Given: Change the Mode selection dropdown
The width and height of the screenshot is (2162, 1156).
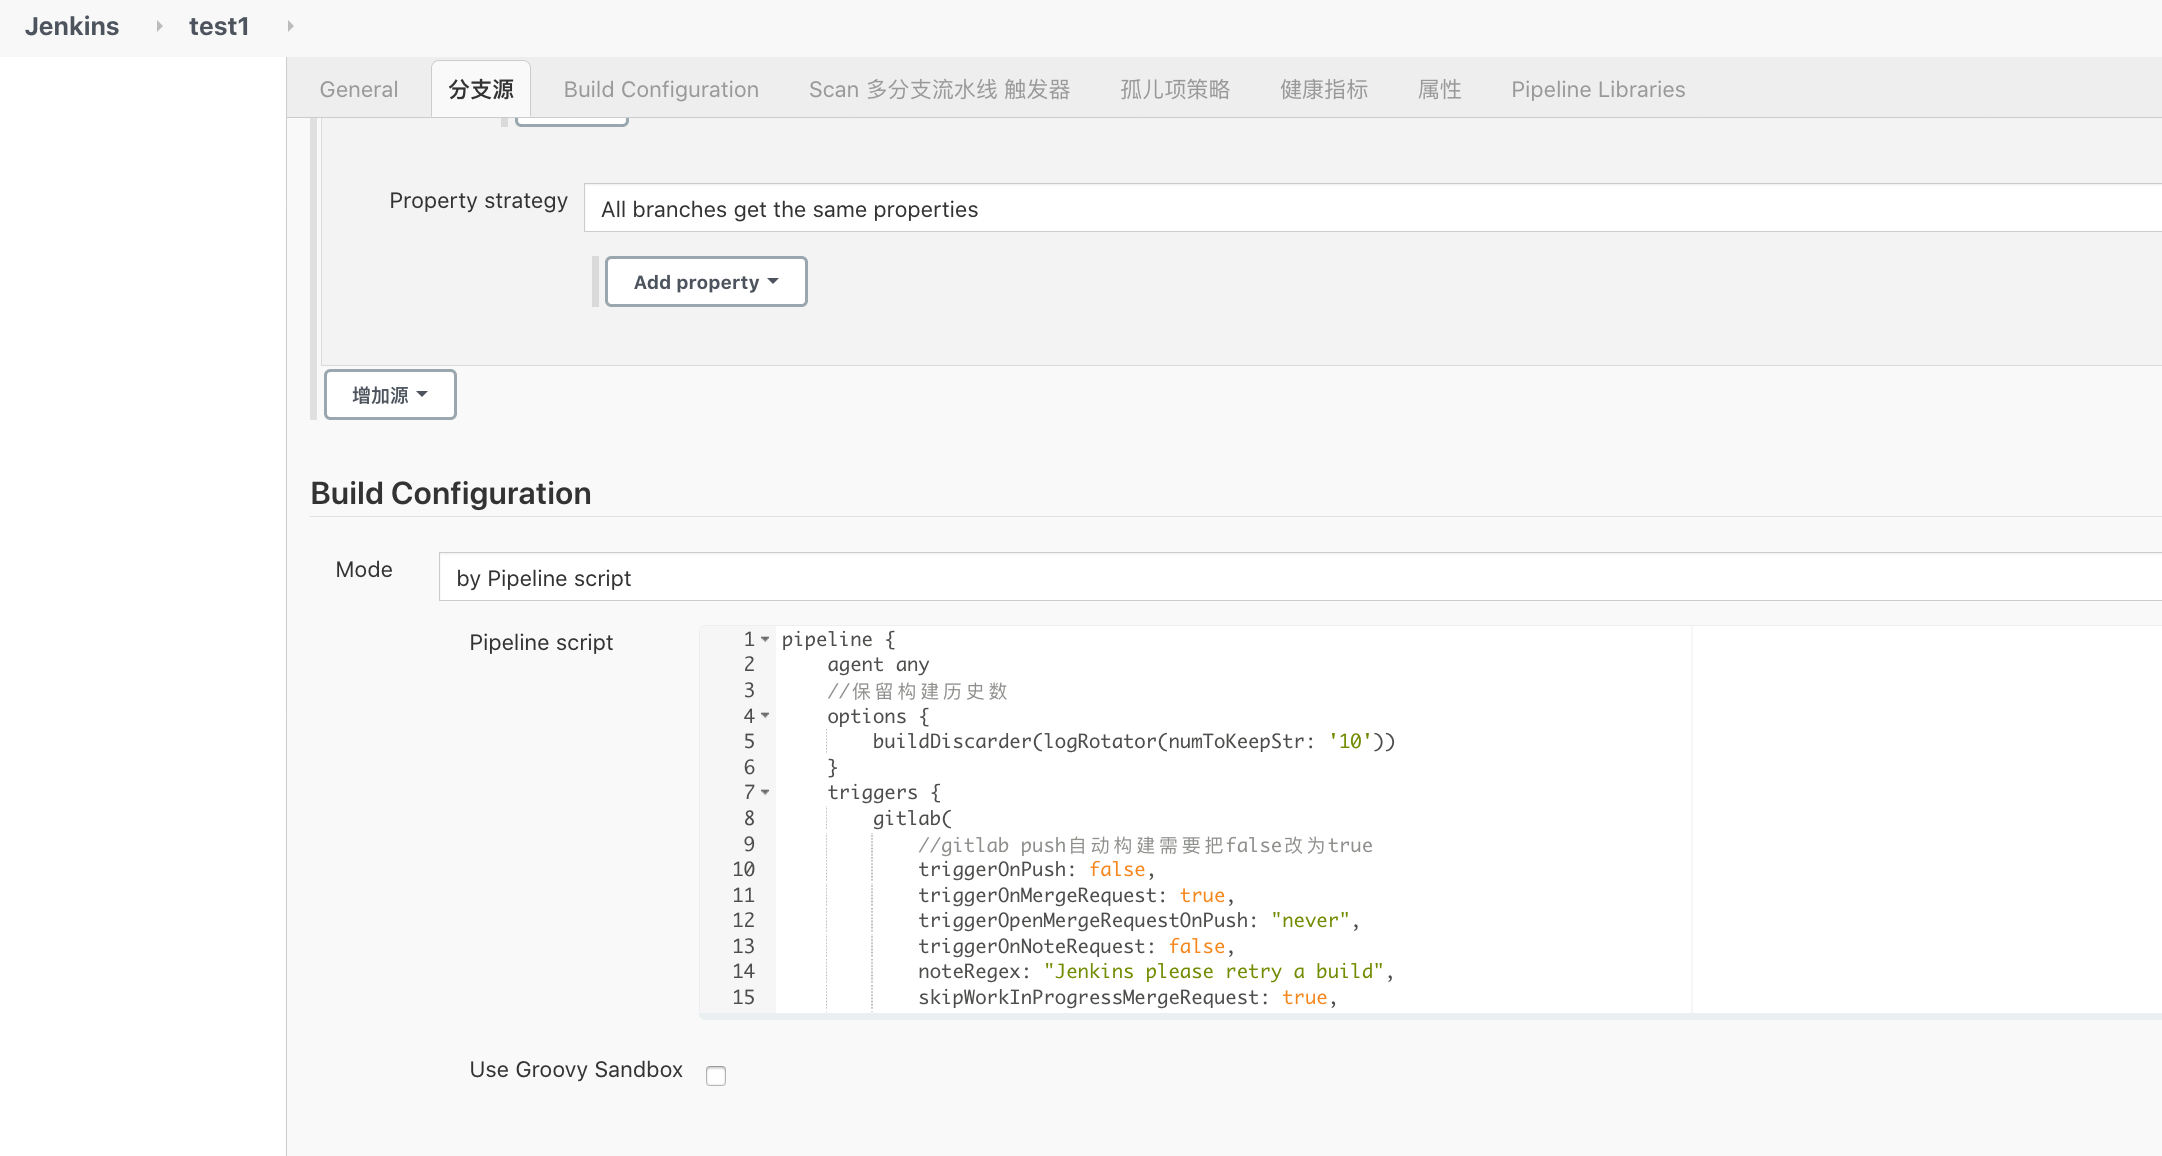Looking at the screenshot, I should [x=1100, y=577].
